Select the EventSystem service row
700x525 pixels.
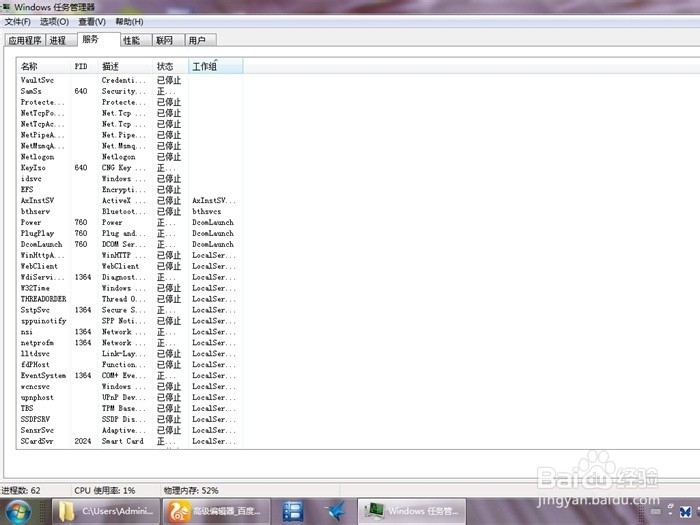tap(130, 375)
